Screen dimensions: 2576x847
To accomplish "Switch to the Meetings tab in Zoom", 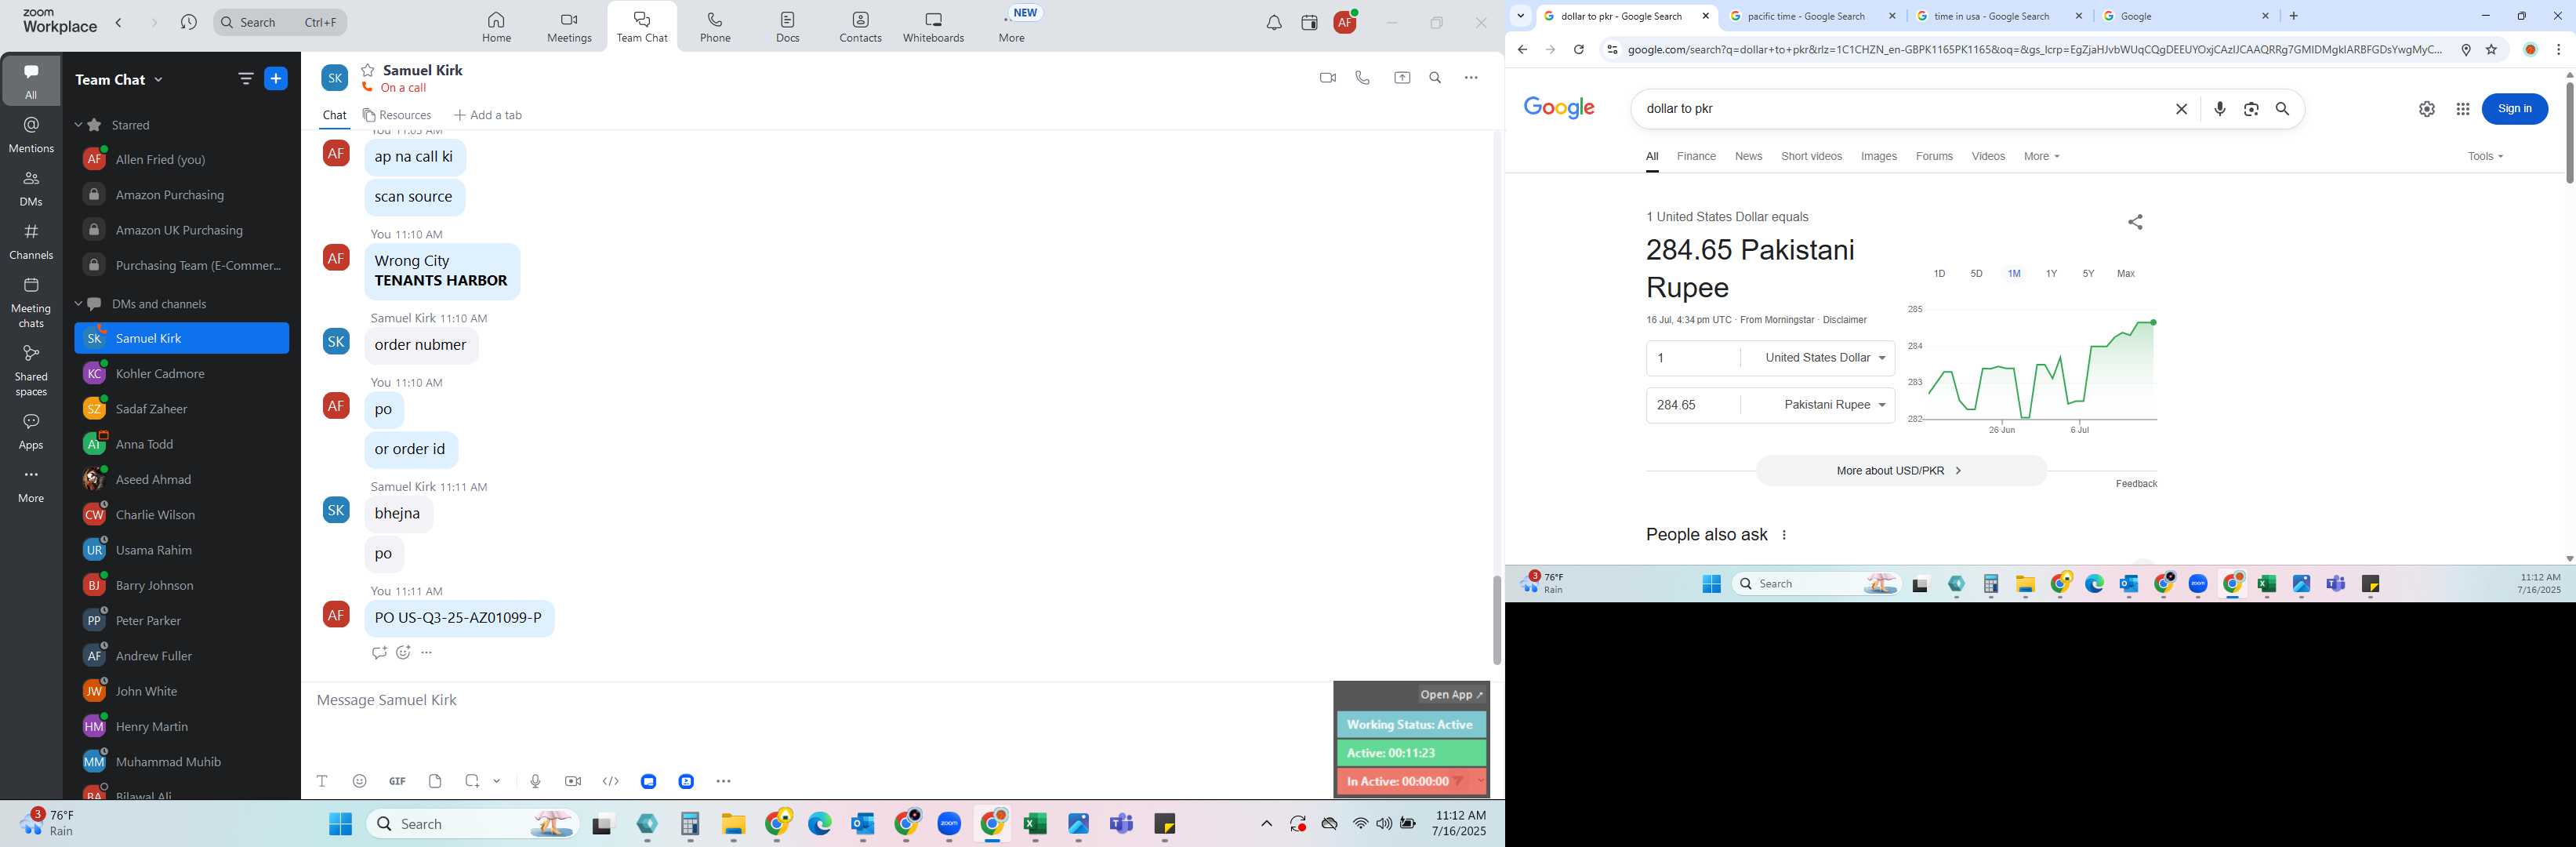I will coord(569,27).
